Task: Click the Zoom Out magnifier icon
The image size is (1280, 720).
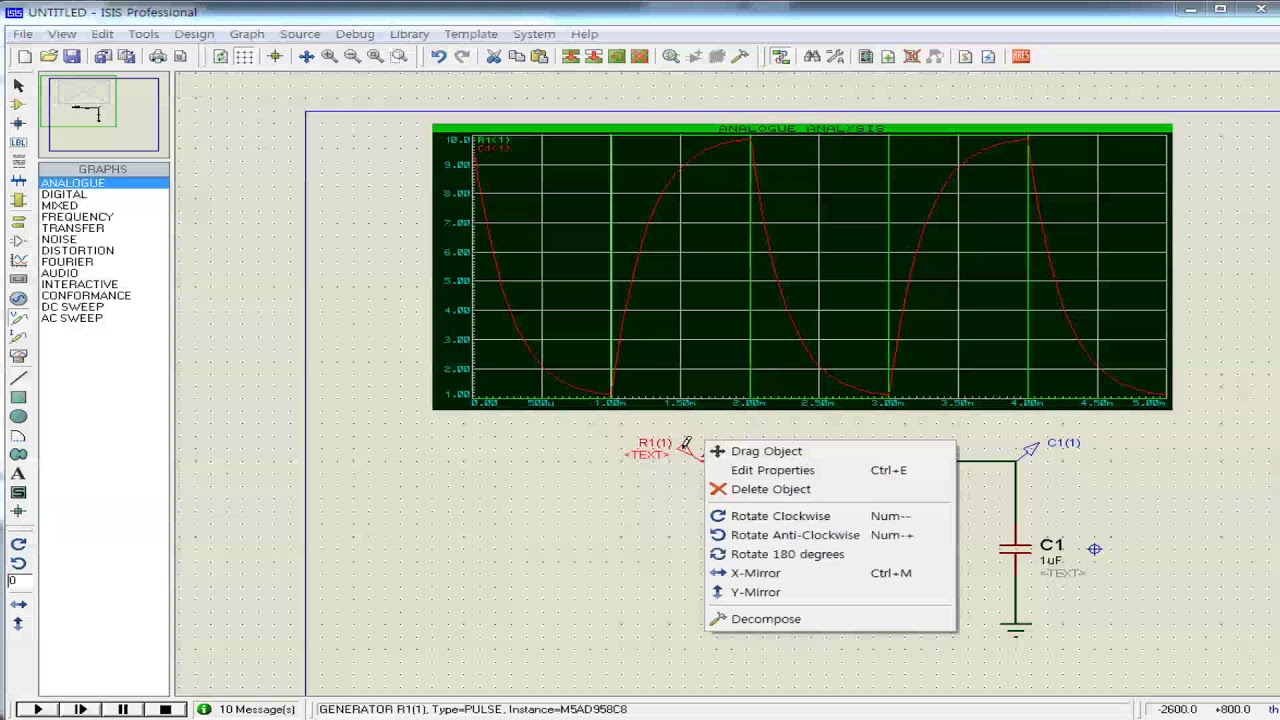Action: 352,57
